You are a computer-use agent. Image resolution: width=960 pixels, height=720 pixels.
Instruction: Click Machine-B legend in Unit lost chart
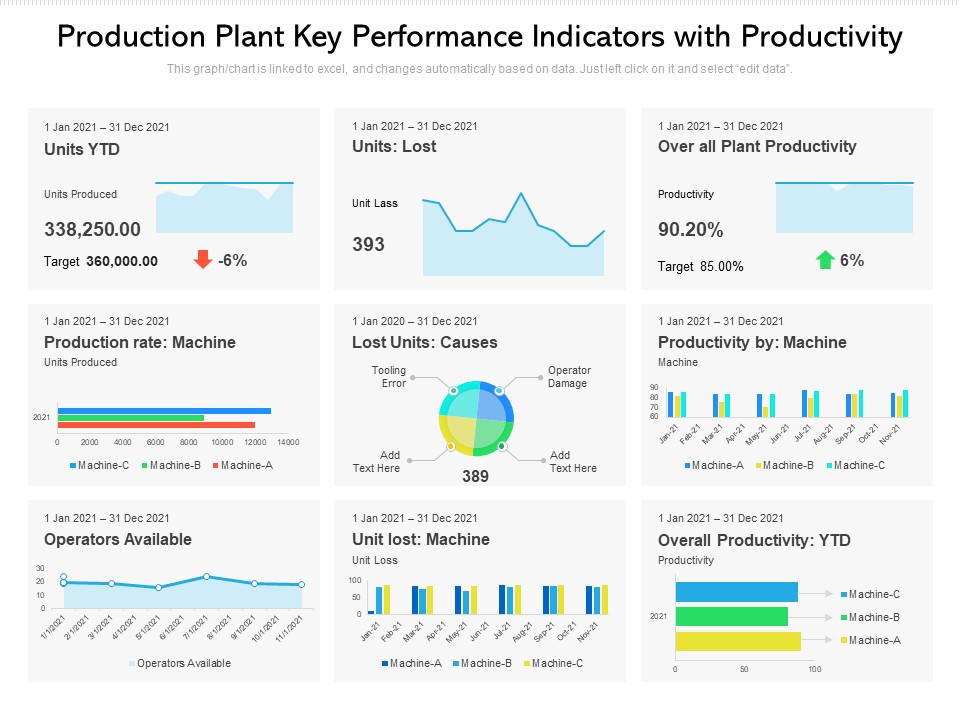coord(482,663)
